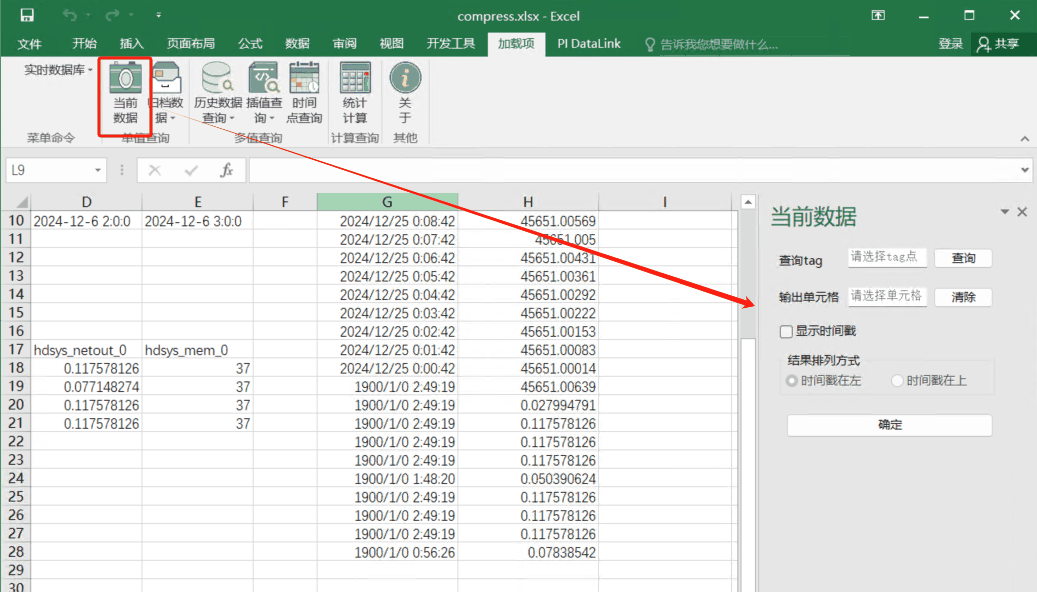Select the 时间戳在上 radio option
Screen dimensions: 1037x592
(x=897, y=381)
